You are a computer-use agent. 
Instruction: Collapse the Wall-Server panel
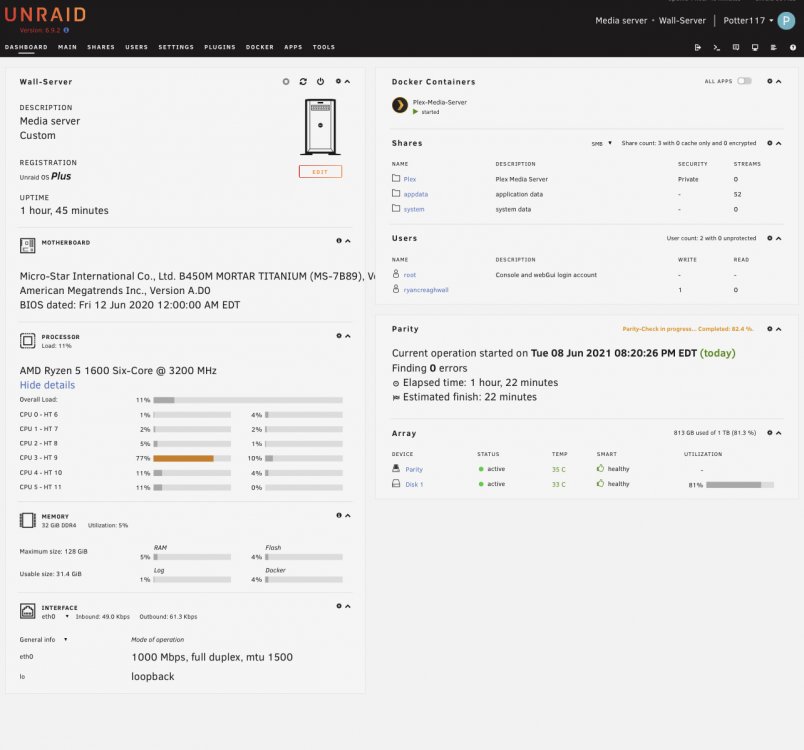pyautogui.click(x=347, y=82)
